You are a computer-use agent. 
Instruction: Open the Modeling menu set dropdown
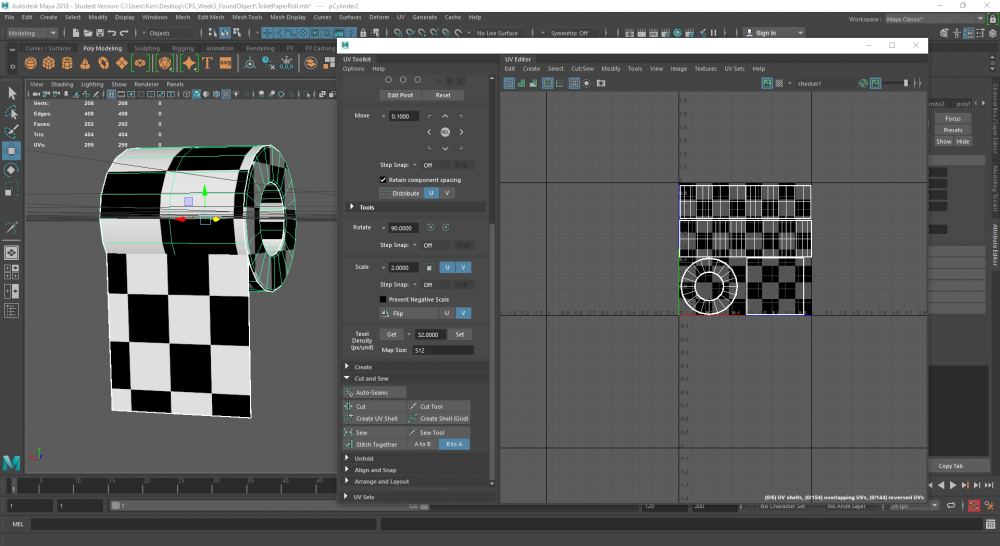pos(33,33)
